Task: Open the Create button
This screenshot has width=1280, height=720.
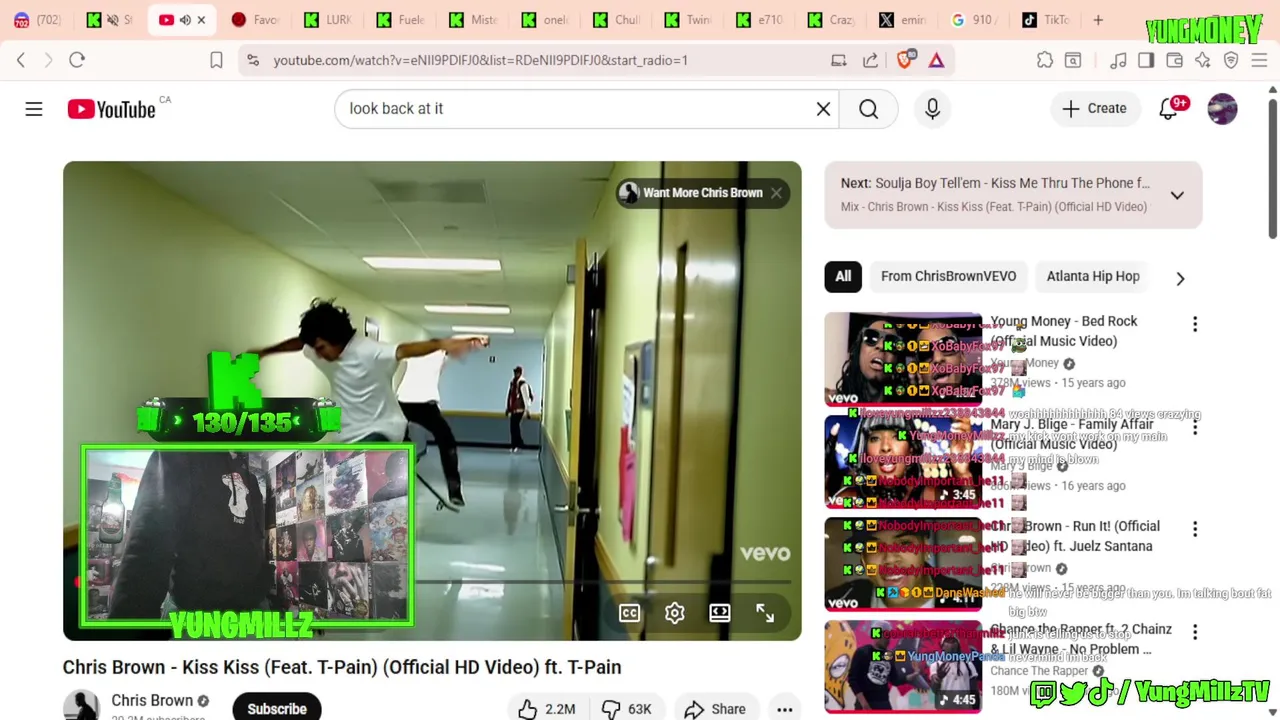Action: click(1094, 109)
